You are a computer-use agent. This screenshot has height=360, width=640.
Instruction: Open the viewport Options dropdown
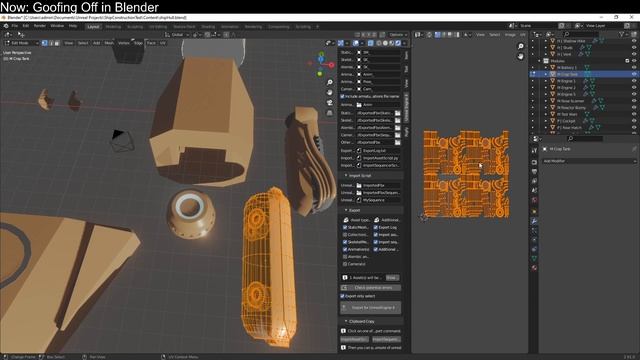pyautogui.click(x=398, y=35)
